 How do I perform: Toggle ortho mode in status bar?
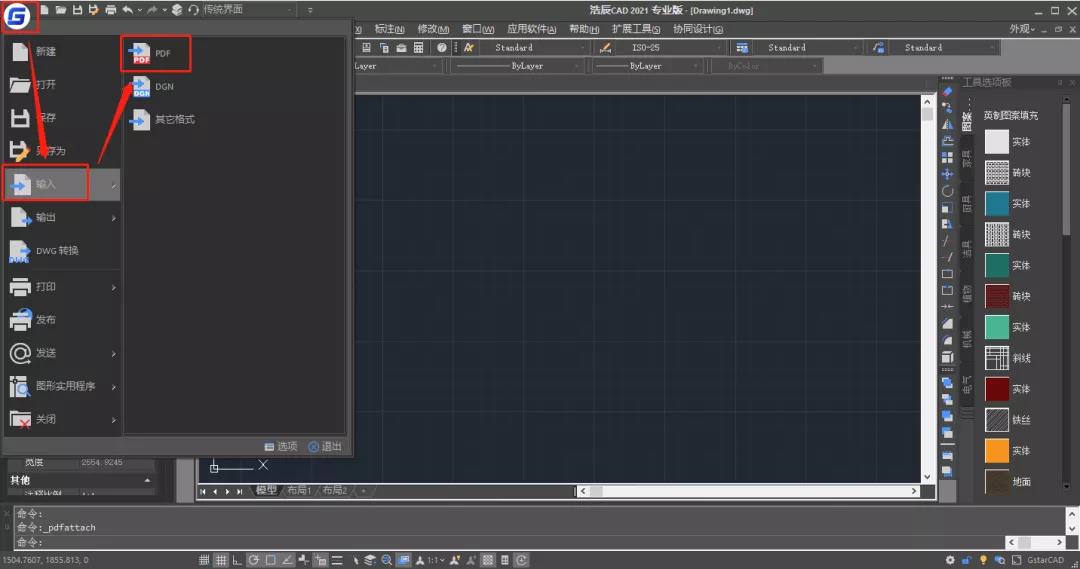pos(237,560)
